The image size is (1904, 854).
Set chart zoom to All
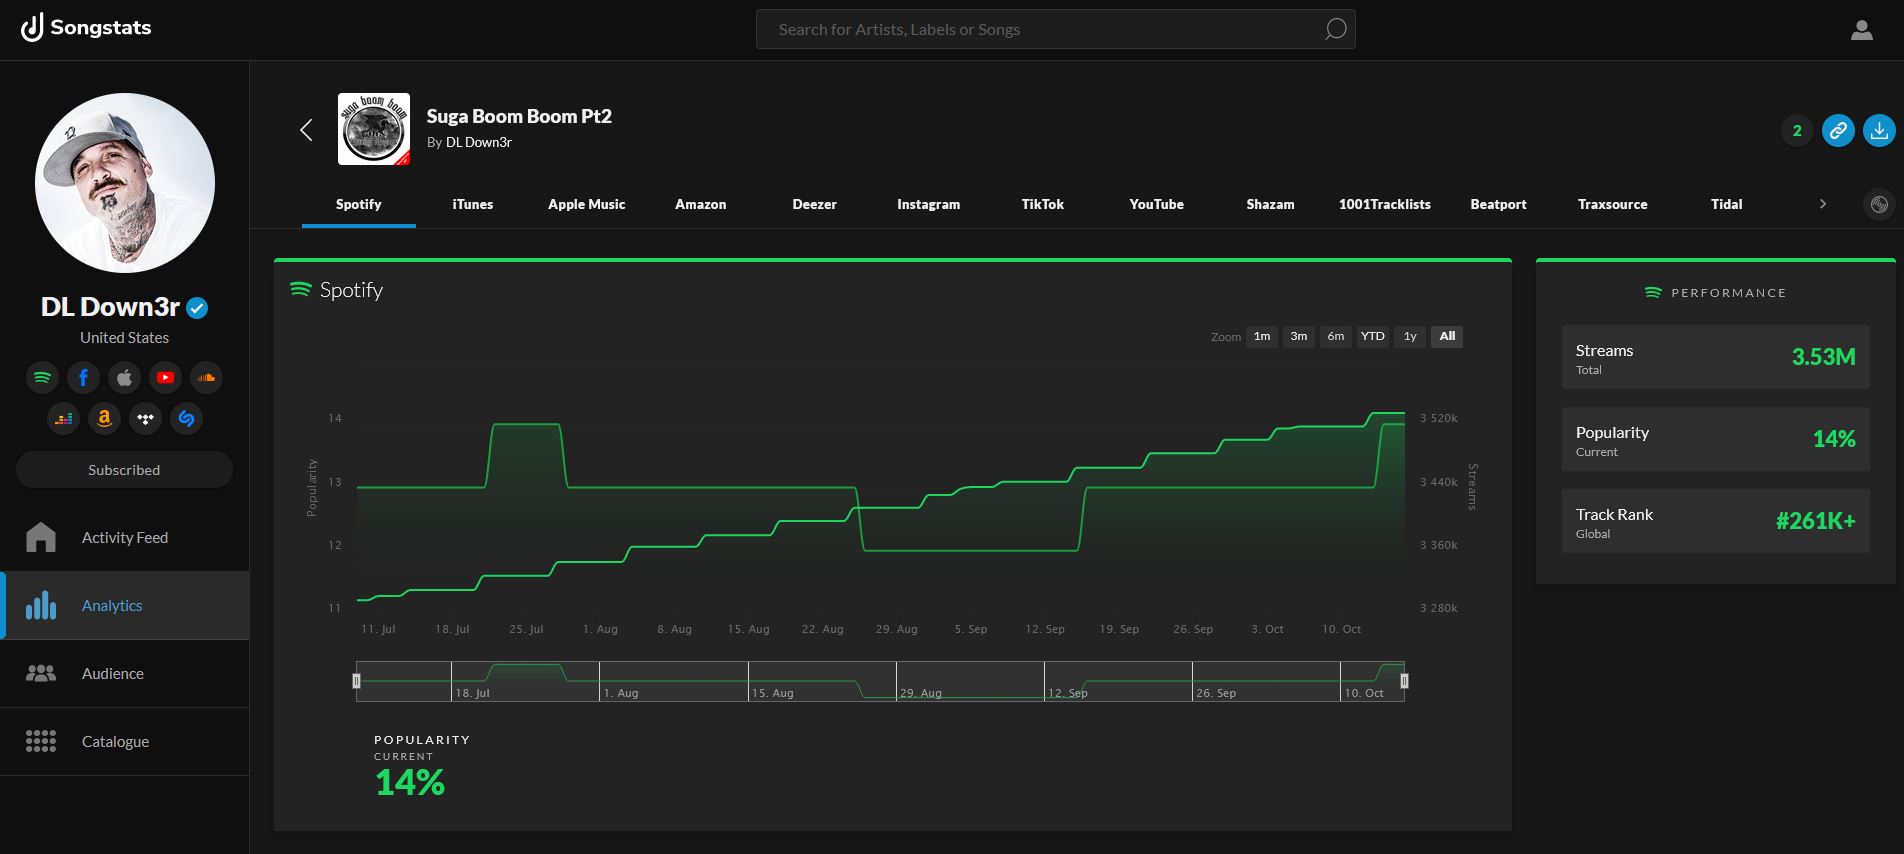tap(1447, 336)
